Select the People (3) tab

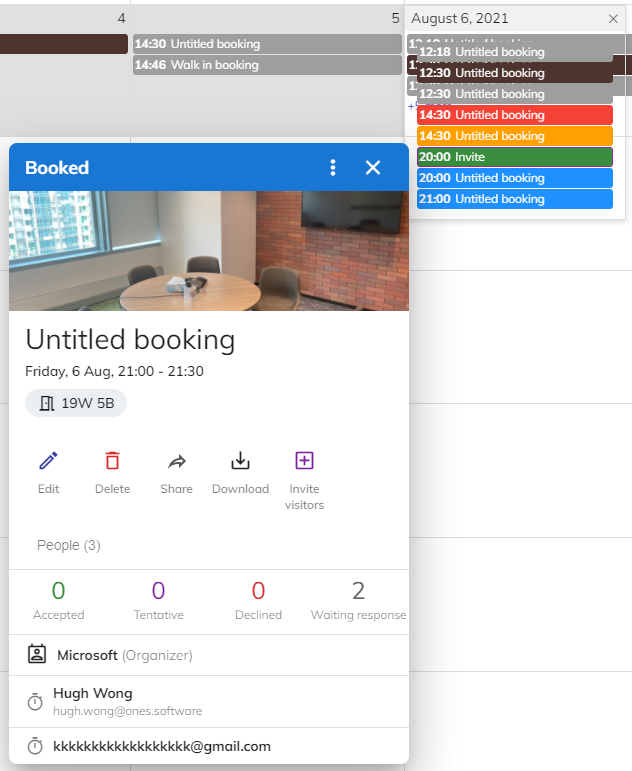[69, 545]
